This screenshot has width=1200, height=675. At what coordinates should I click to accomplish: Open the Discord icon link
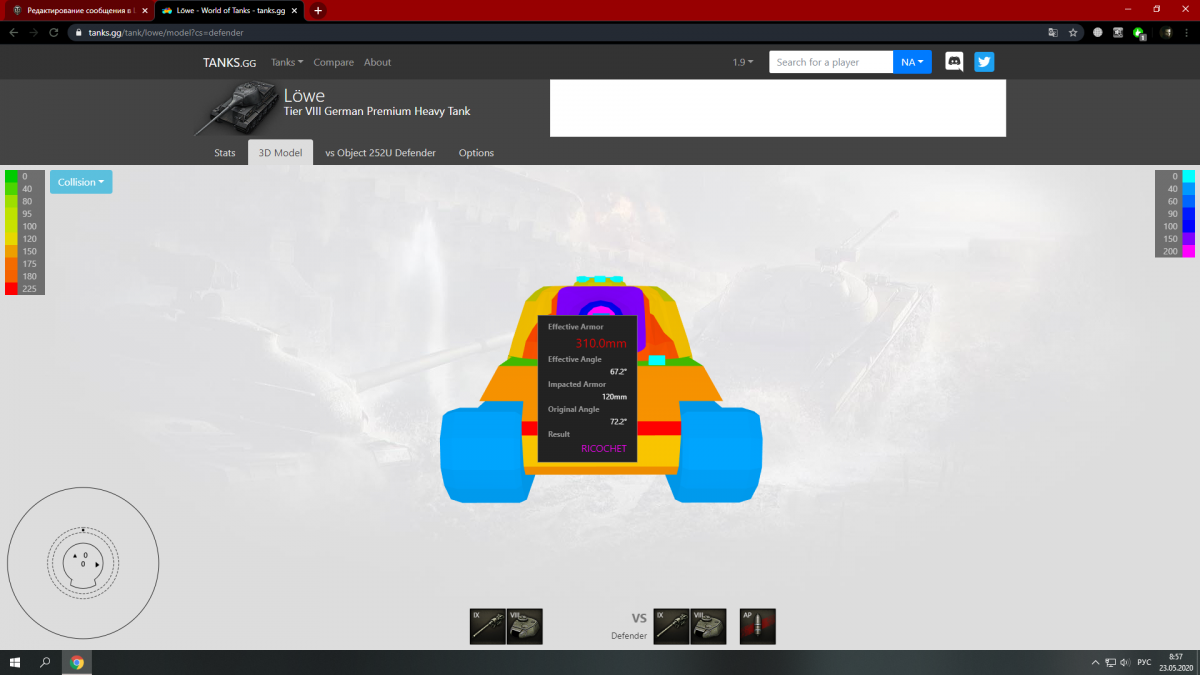point(955,62)
